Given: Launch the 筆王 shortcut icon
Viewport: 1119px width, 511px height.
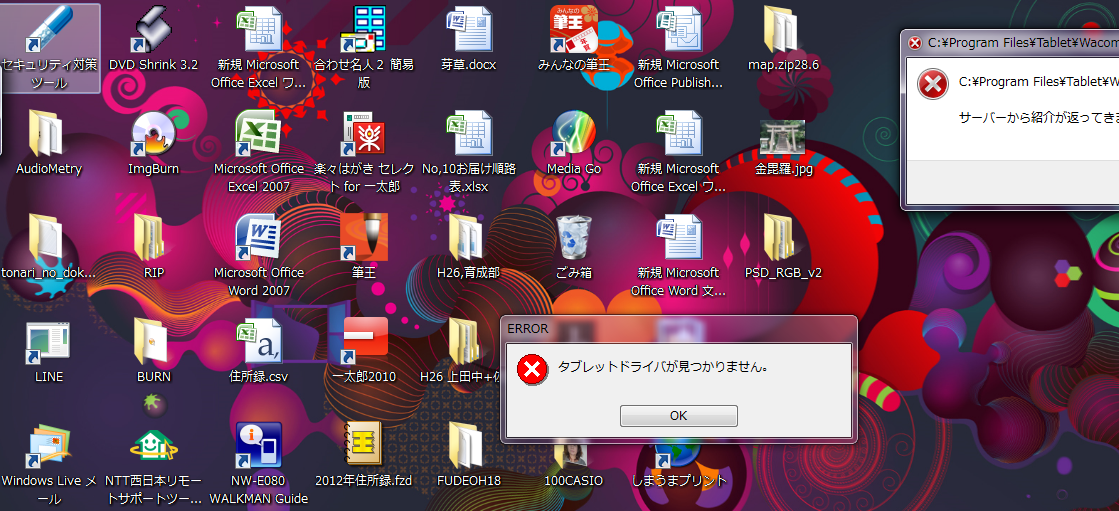Looking at the screenshot, I should [x=364, y=247].
